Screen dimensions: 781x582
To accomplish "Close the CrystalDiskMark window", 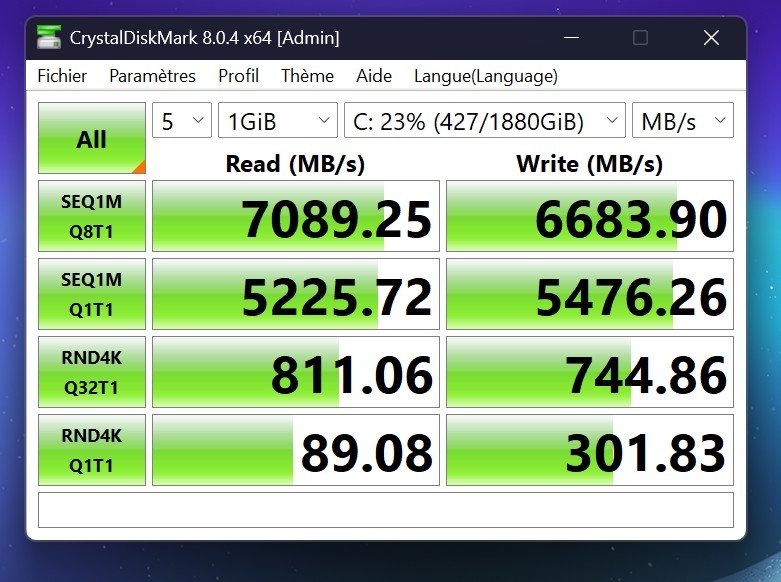I will click(711, 37).
